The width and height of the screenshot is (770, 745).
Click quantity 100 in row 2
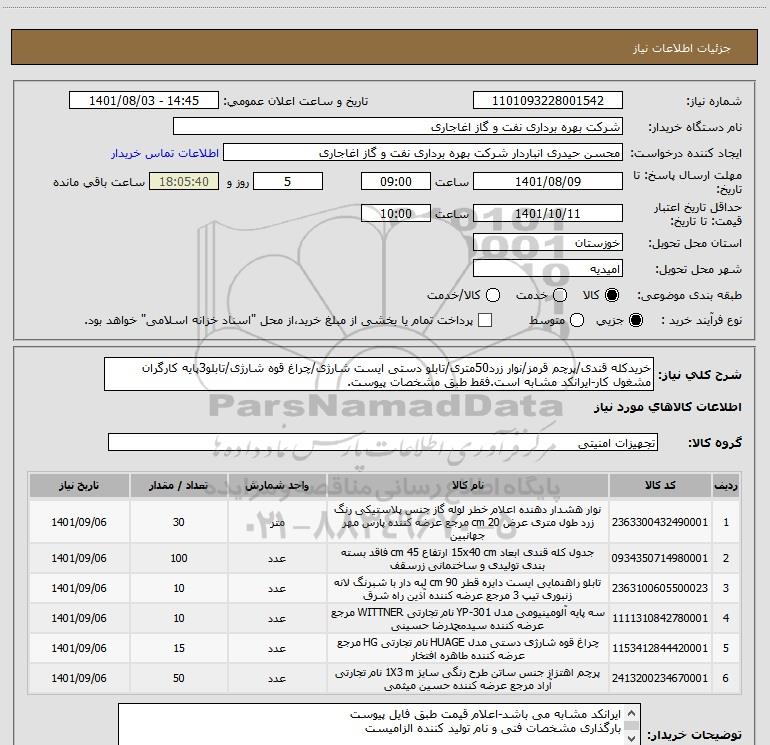point(179,558)
